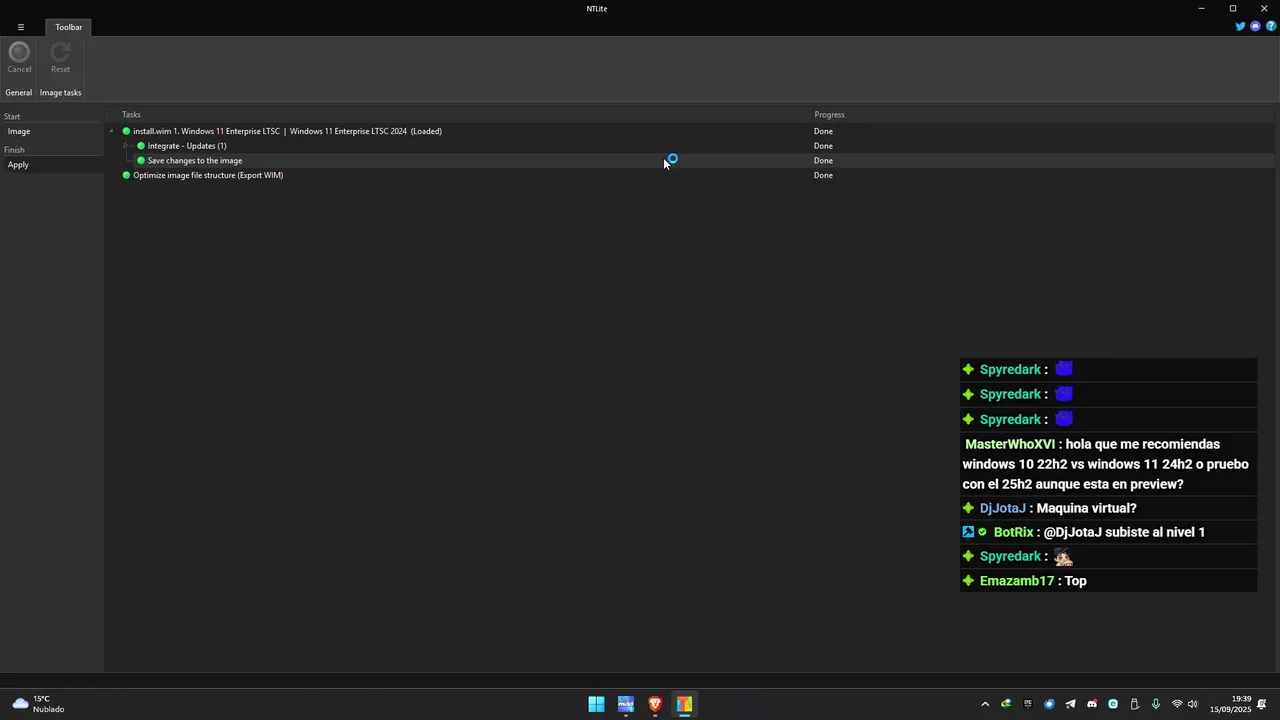Viewport: 1280px width, 720px height.
Task: Click green status dot of Save changes
Action: pyautogui.click(x=141, y=160)
